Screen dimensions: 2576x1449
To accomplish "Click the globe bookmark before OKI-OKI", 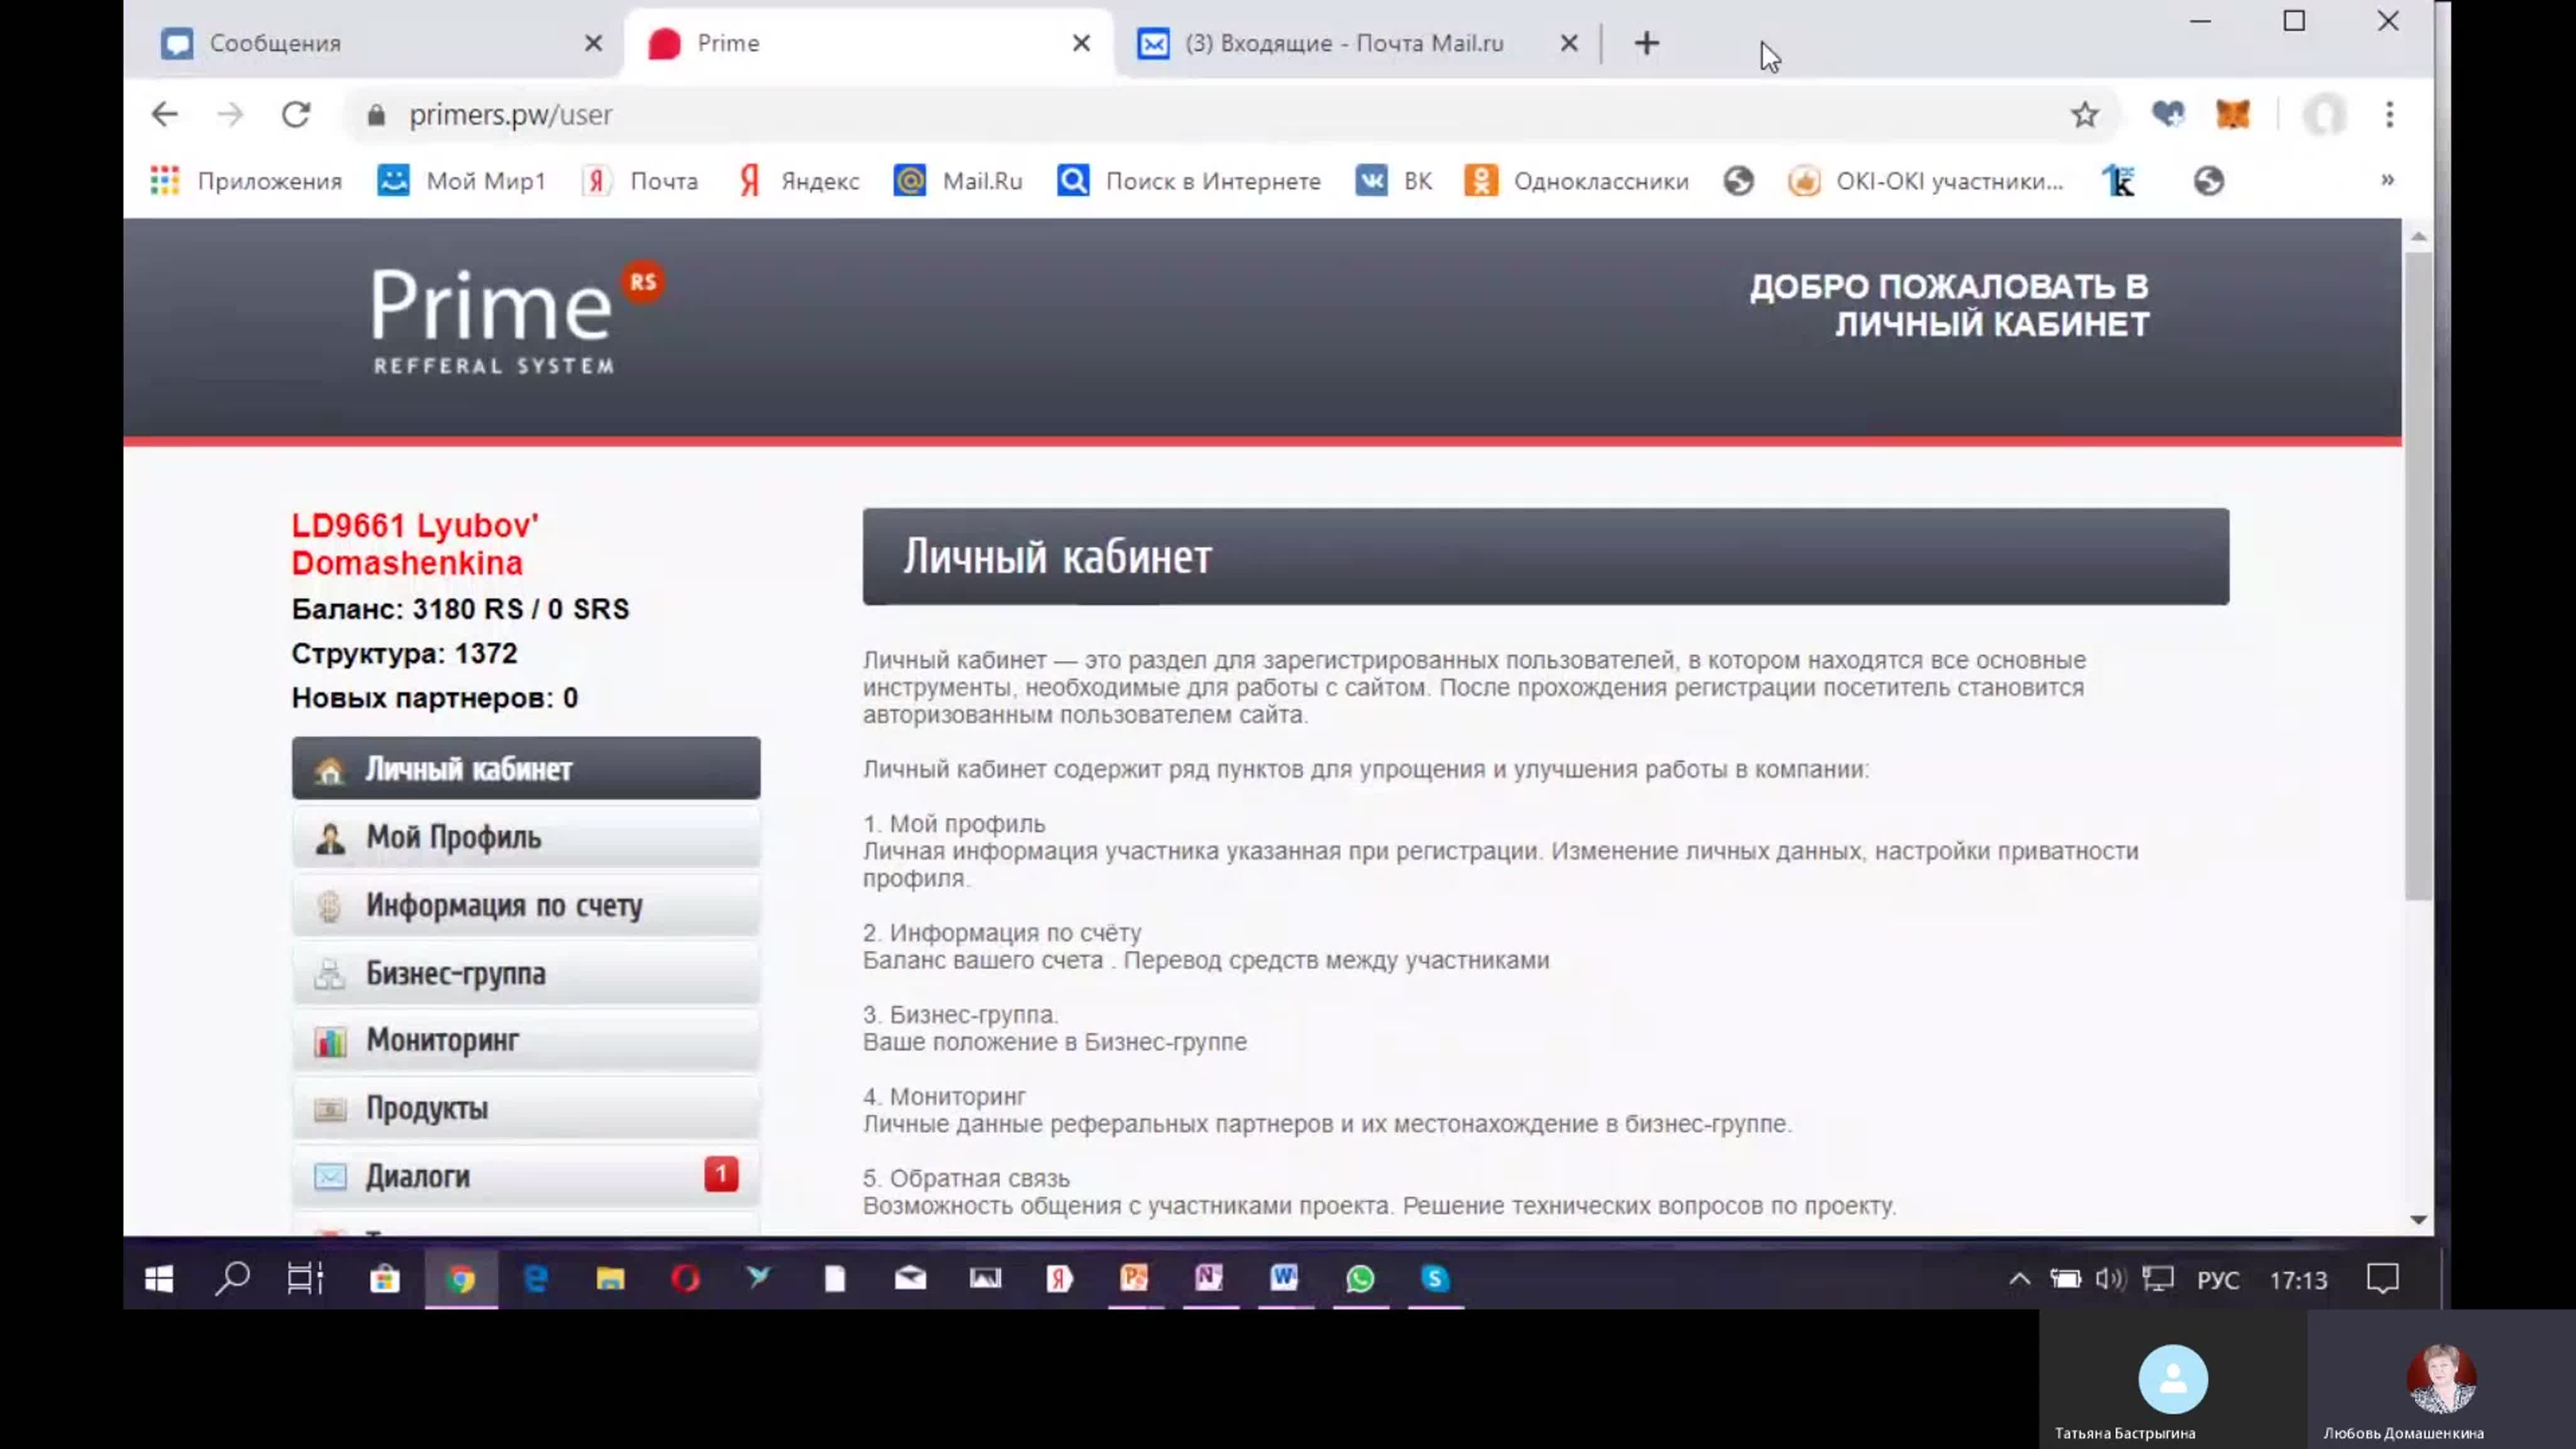I will [1739, 181].
